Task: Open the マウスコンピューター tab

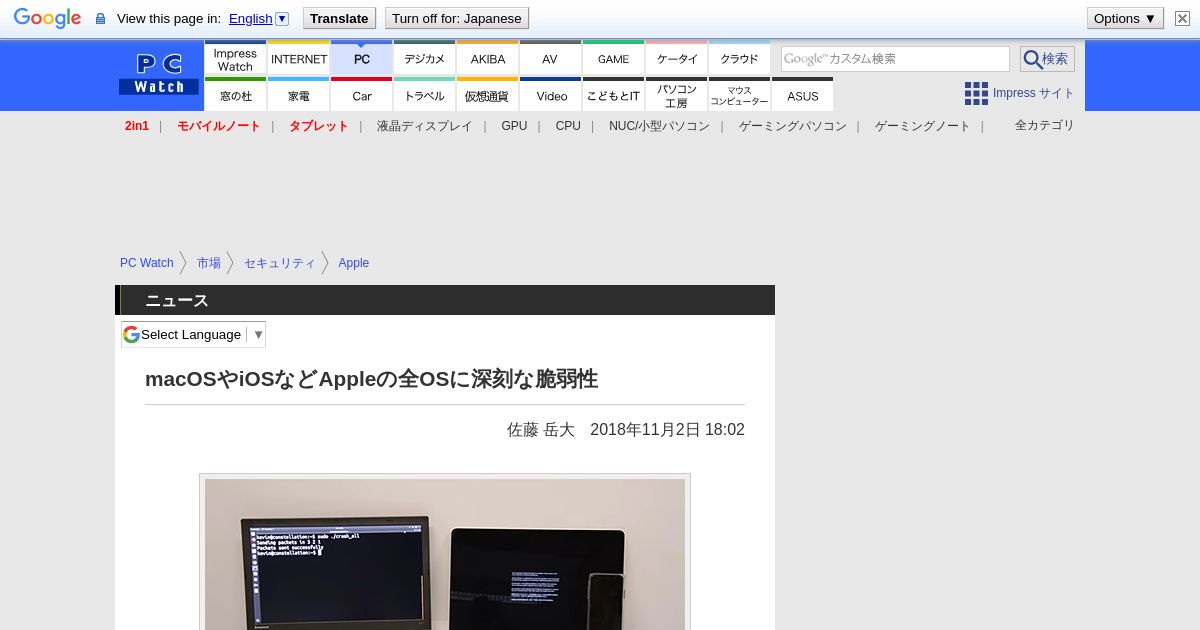Action: click(739, 95)
